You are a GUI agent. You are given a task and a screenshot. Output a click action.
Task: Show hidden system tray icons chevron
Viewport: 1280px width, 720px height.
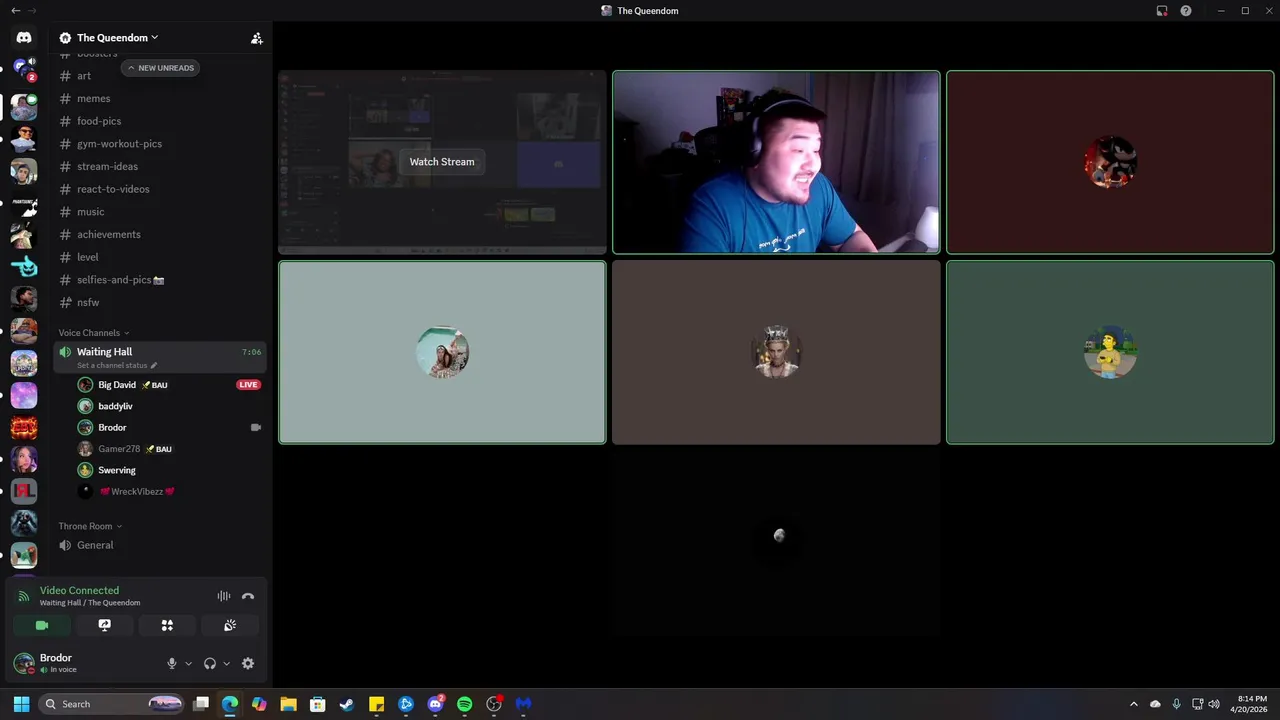(1133, 704)
